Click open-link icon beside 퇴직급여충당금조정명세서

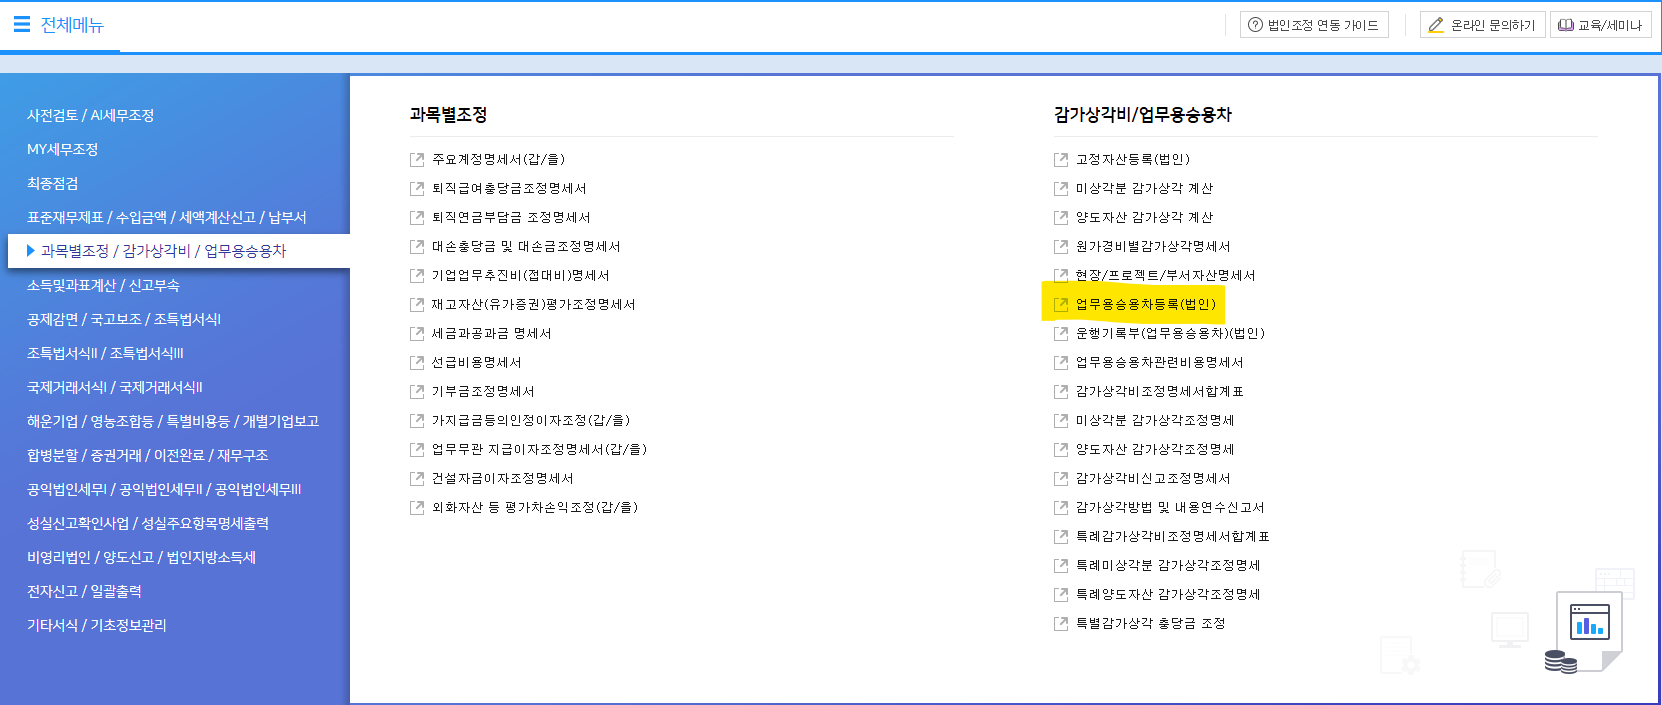(417, 188)
